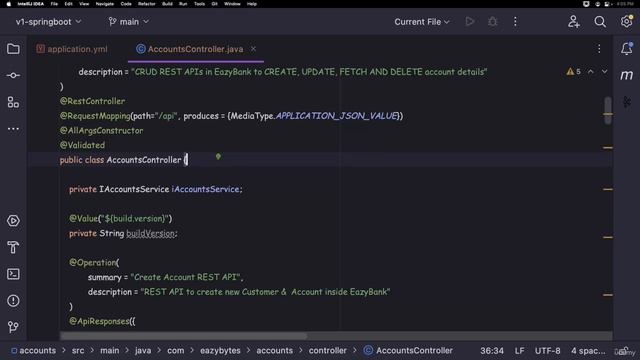
Task: Click the 4 spaces indent indicator
Action: 588,351
